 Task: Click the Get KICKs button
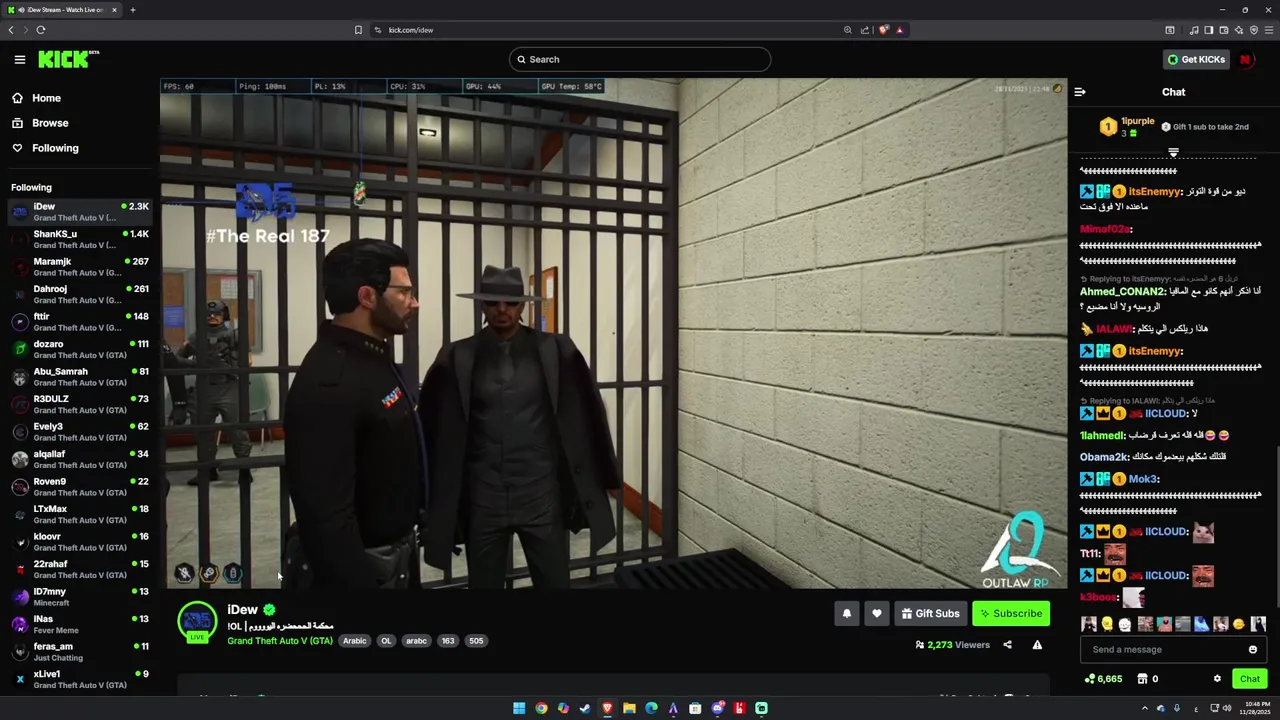1196,59
